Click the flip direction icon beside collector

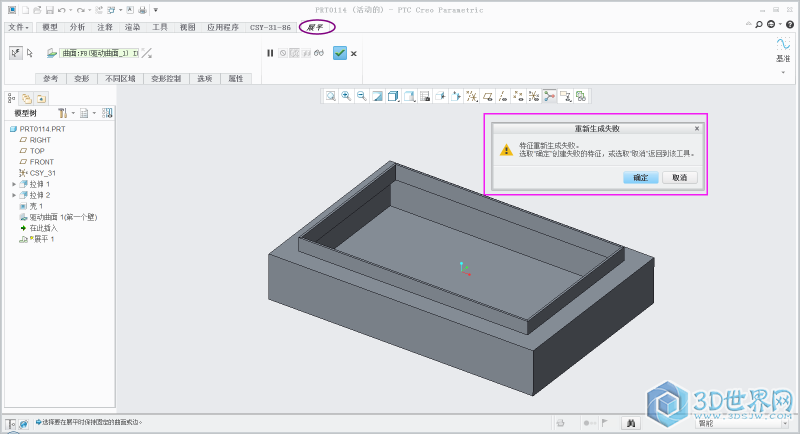[x=147, y=53]
